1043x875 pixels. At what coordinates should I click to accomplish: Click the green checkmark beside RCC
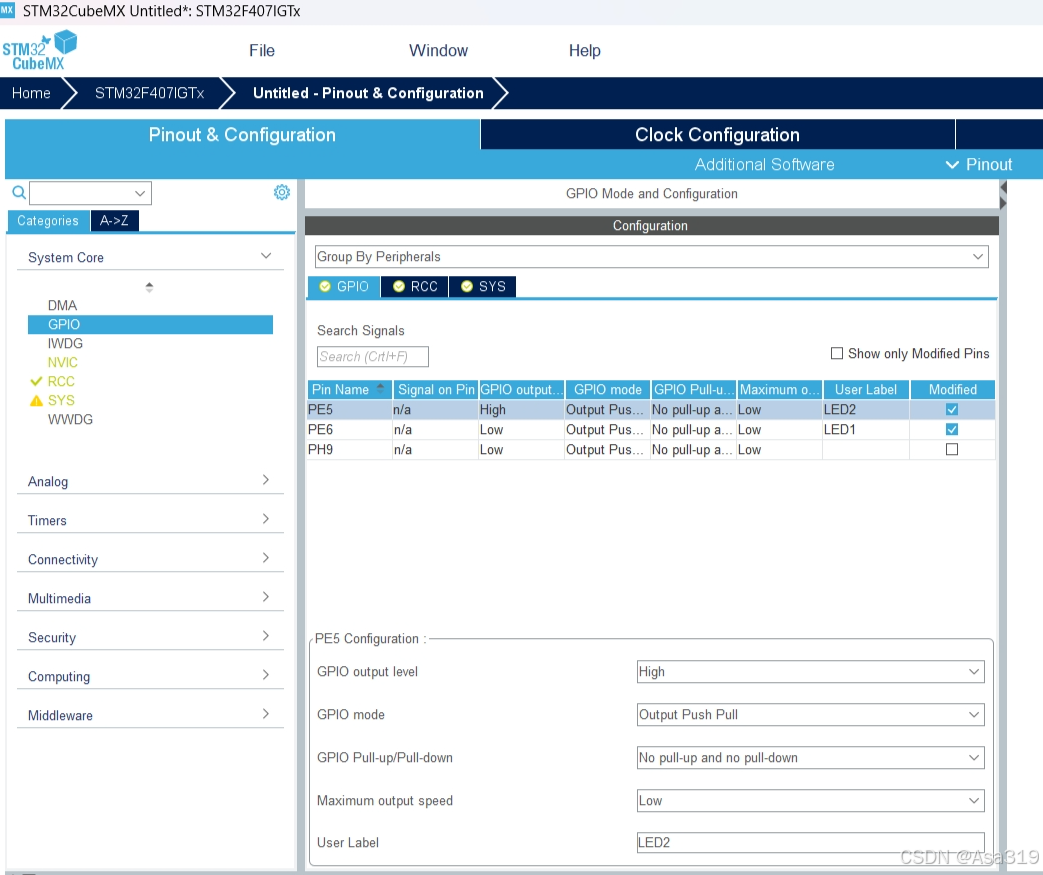point(36,381)
